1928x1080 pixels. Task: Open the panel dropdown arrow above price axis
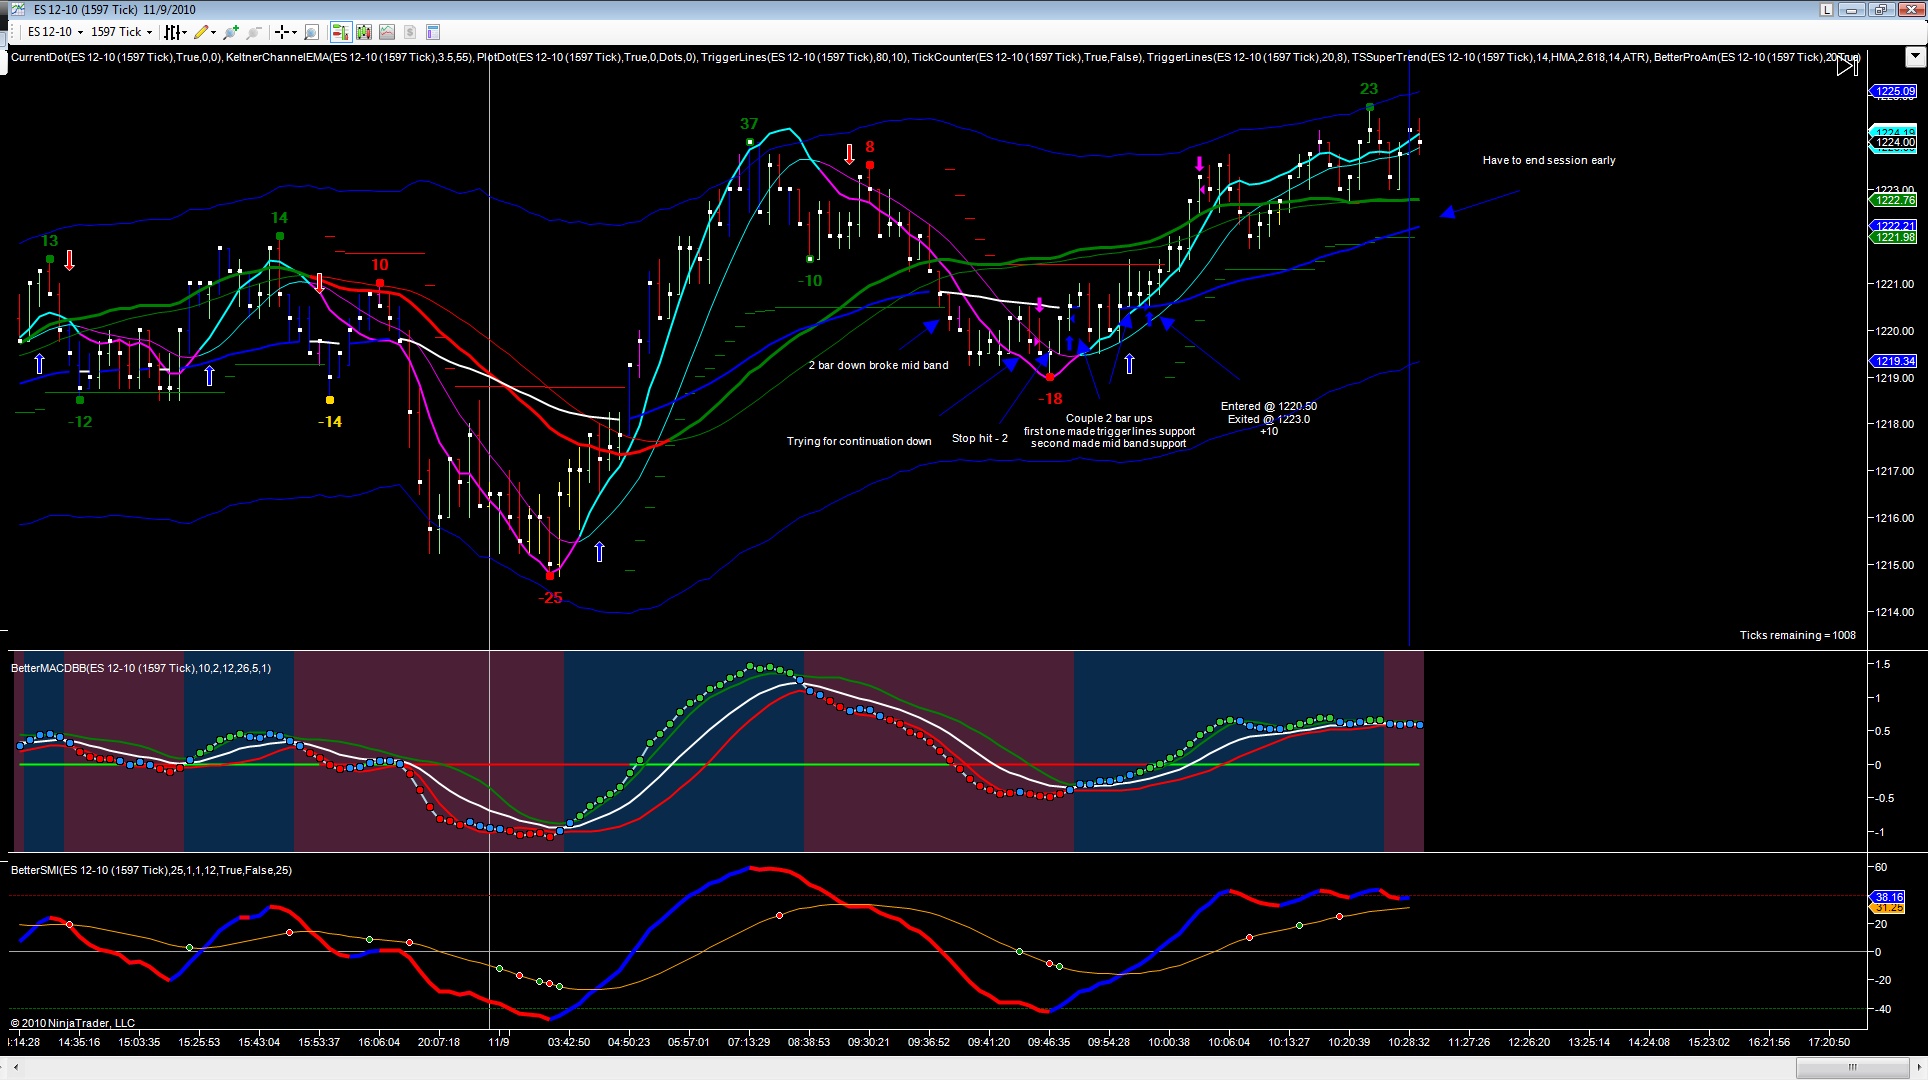point(1916,57)
